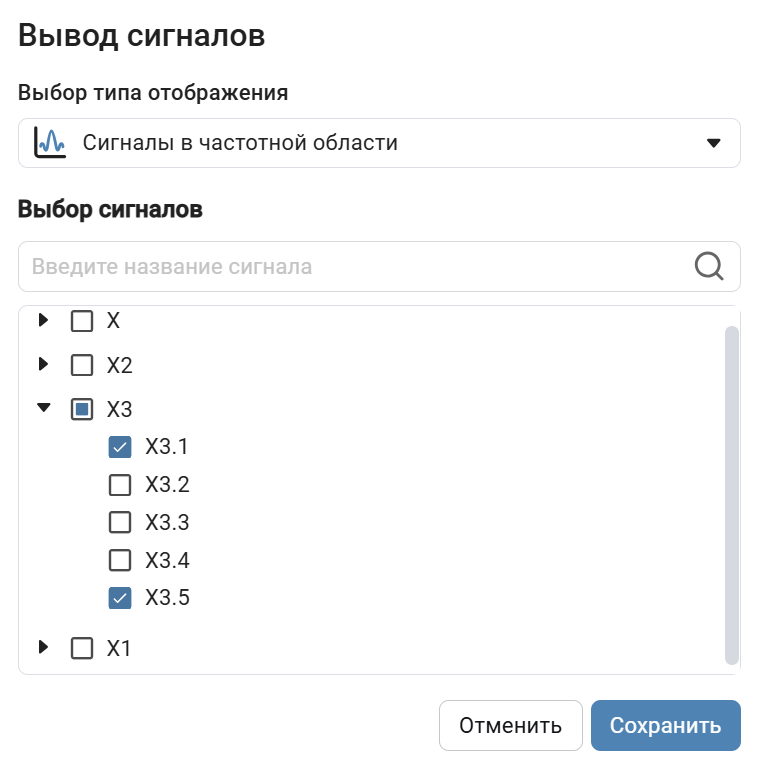Viewport: 758px width, 769px height.
Task: Check the X1 checkbox
Action: 82,648
